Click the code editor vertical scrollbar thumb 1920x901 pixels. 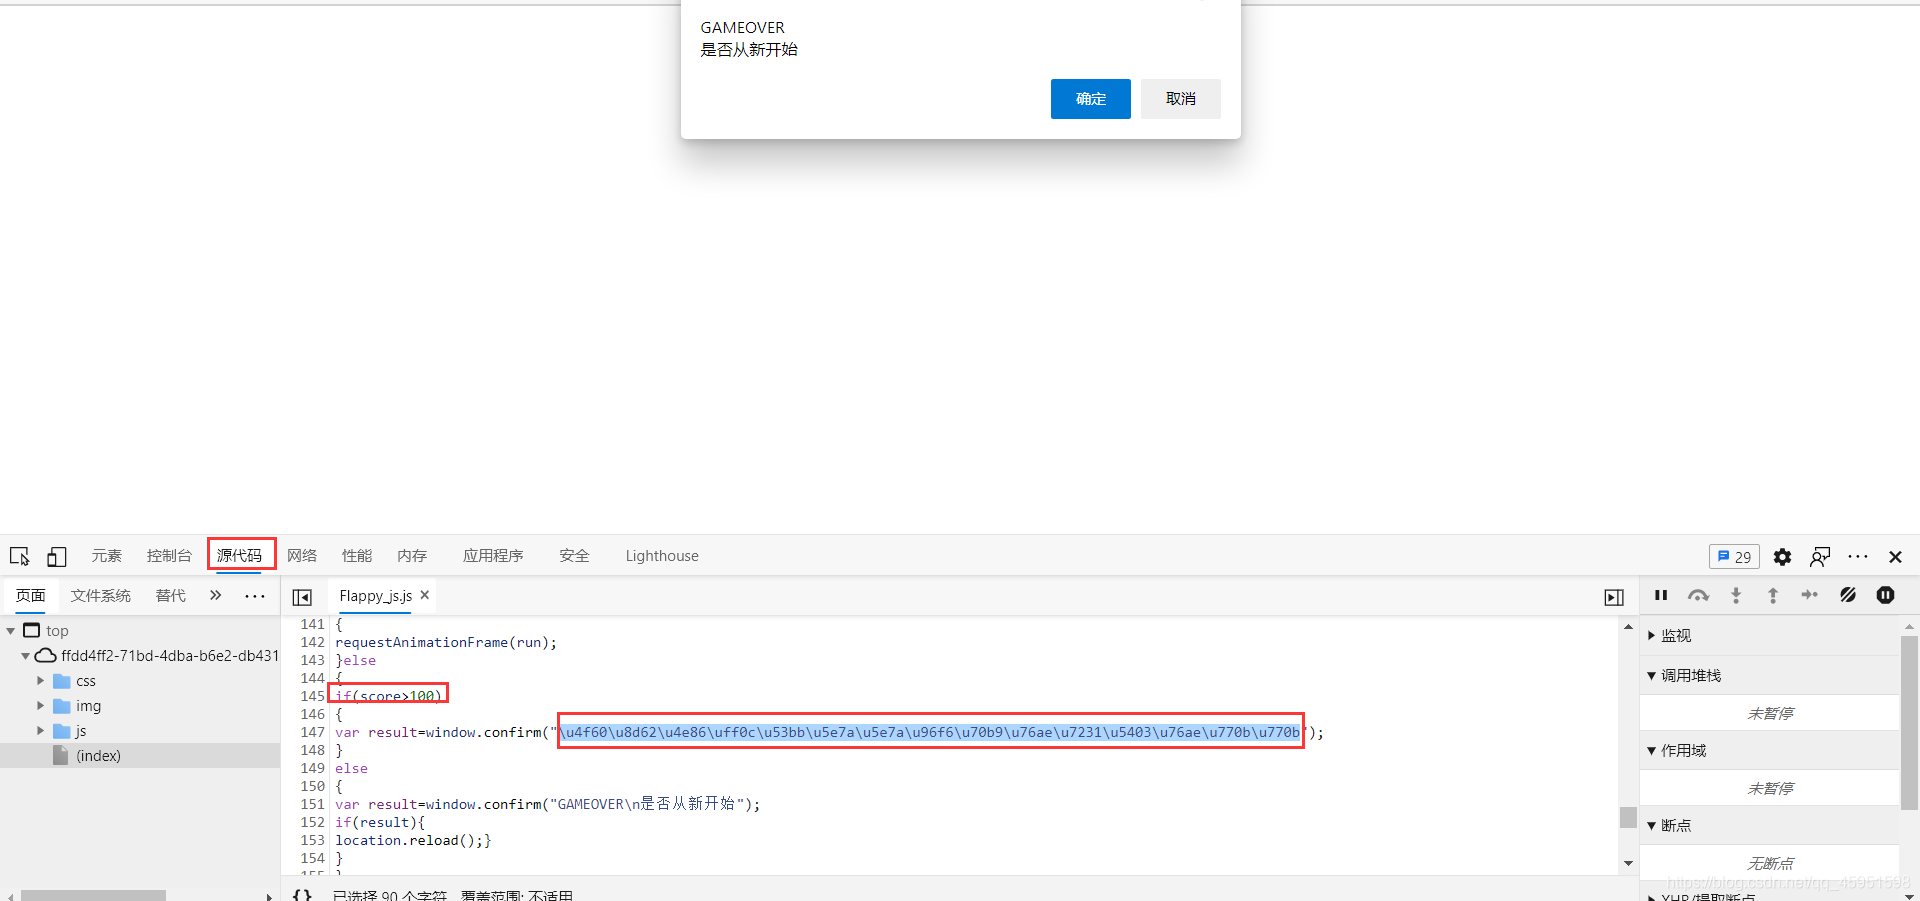pyautogui.click(x=1628, y=817)
